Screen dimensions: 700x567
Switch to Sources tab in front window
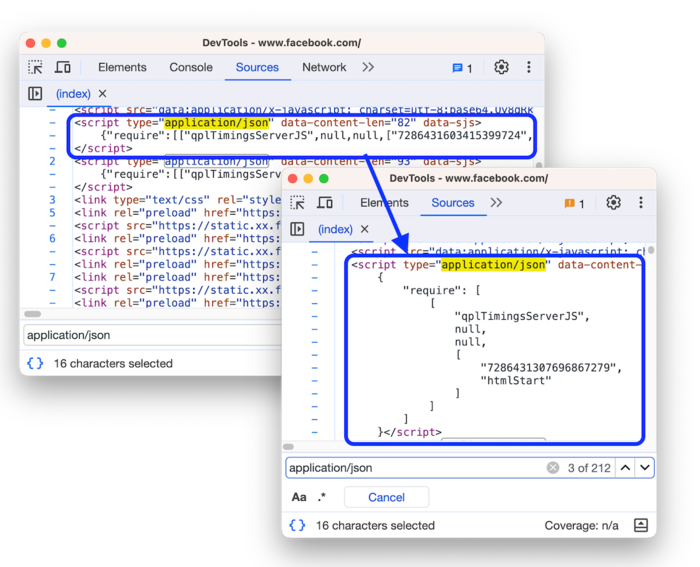pos(453,203)
